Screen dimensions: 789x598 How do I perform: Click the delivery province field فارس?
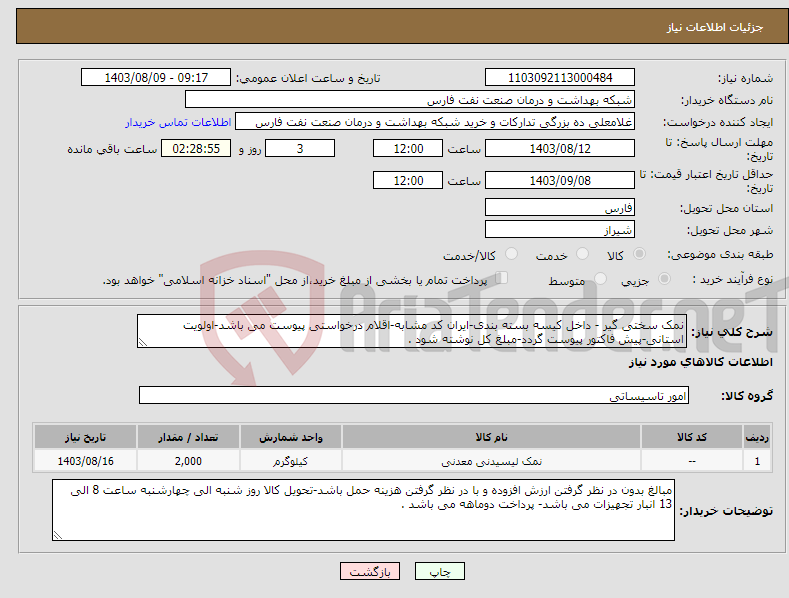tap(560, 207)
